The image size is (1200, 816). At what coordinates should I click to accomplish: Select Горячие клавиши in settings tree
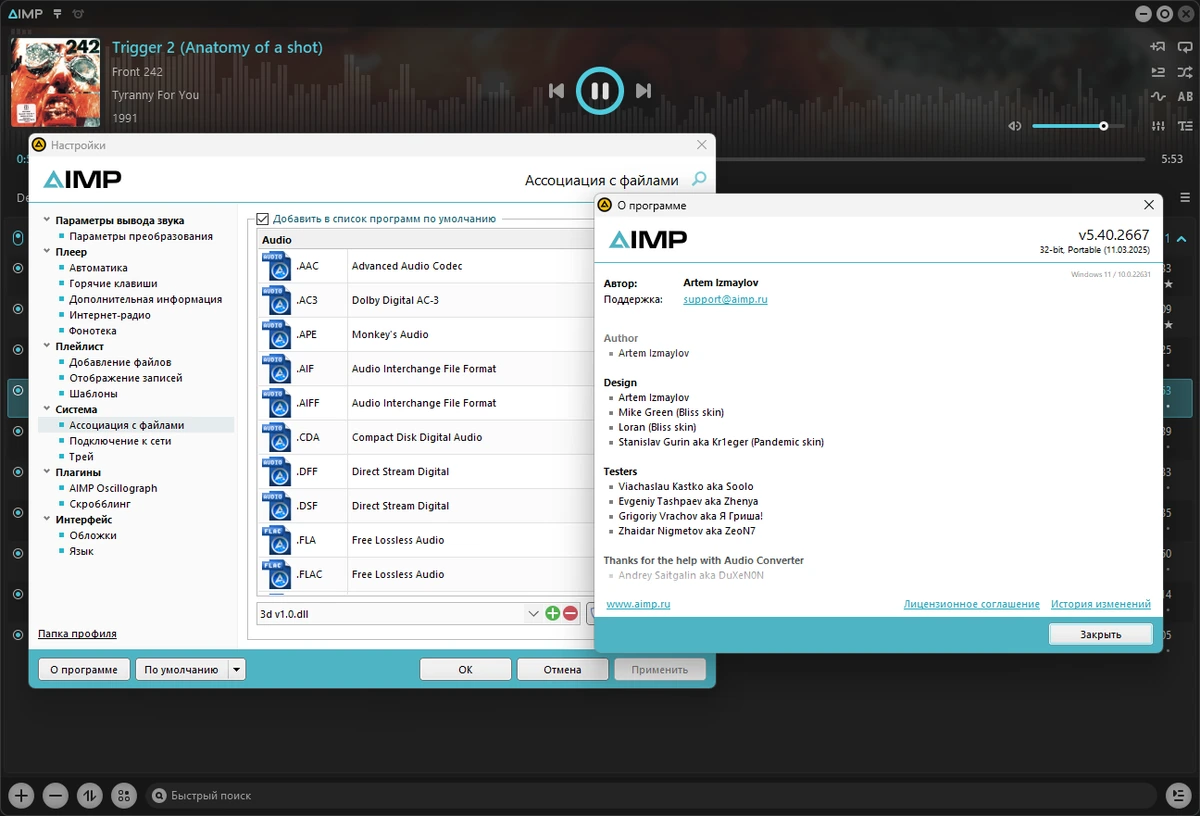tap(113, 283)
